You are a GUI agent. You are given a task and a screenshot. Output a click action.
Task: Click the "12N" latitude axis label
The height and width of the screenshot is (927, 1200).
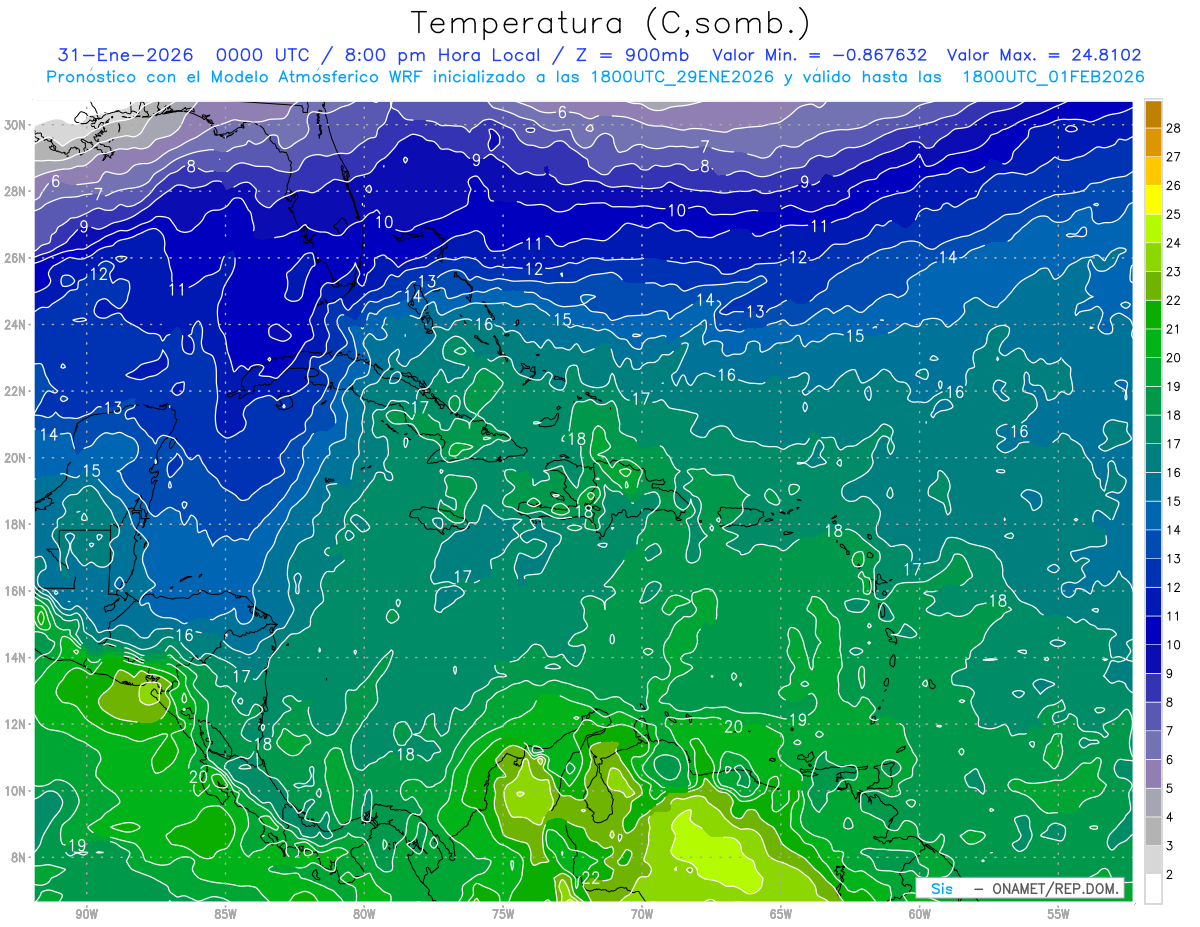(15, 724)
